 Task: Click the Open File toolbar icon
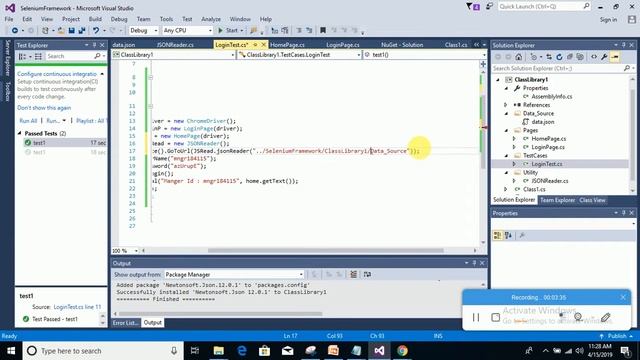[x=61, y=31]
